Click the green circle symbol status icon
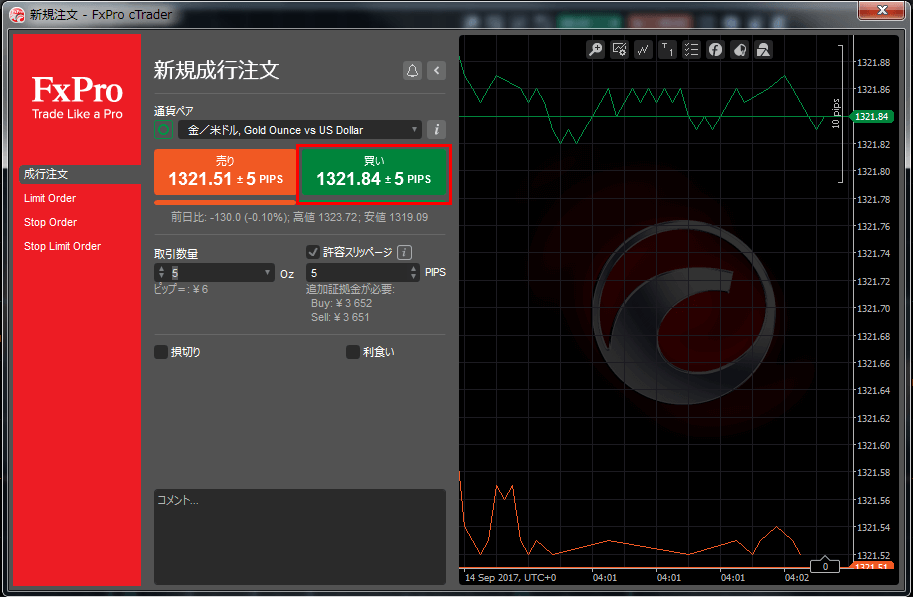The image size is (913, 597). point(164,129)
